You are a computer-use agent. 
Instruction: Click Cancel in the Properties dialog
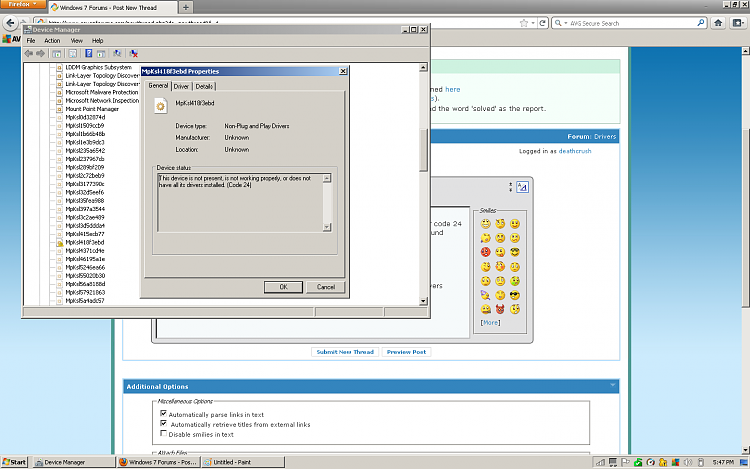click(326, 287)
